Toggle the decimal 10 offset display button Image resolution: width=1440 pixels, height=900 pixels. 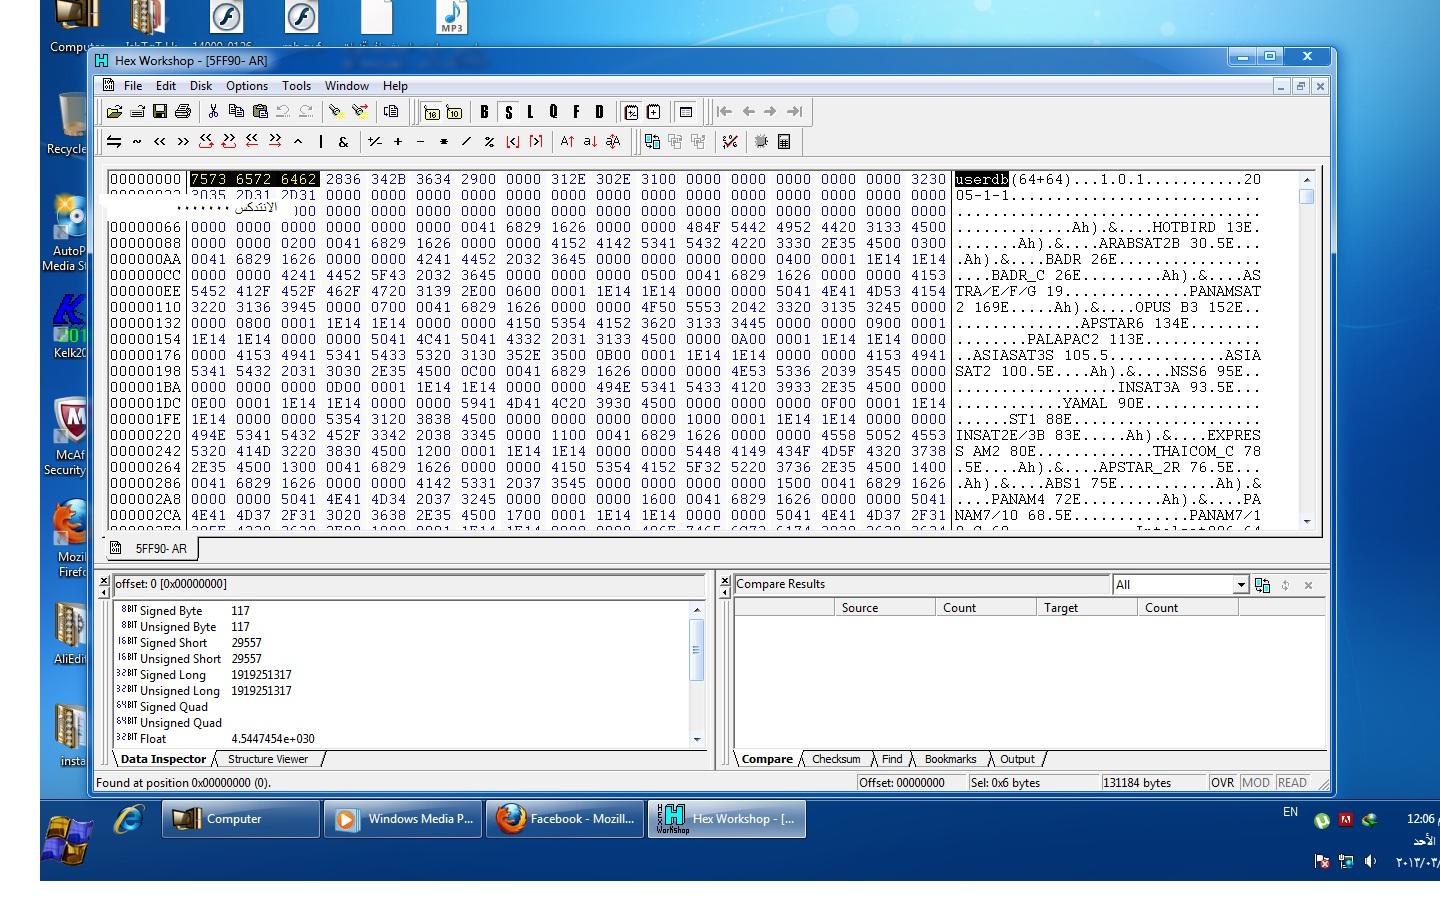[x=454, y=112]
